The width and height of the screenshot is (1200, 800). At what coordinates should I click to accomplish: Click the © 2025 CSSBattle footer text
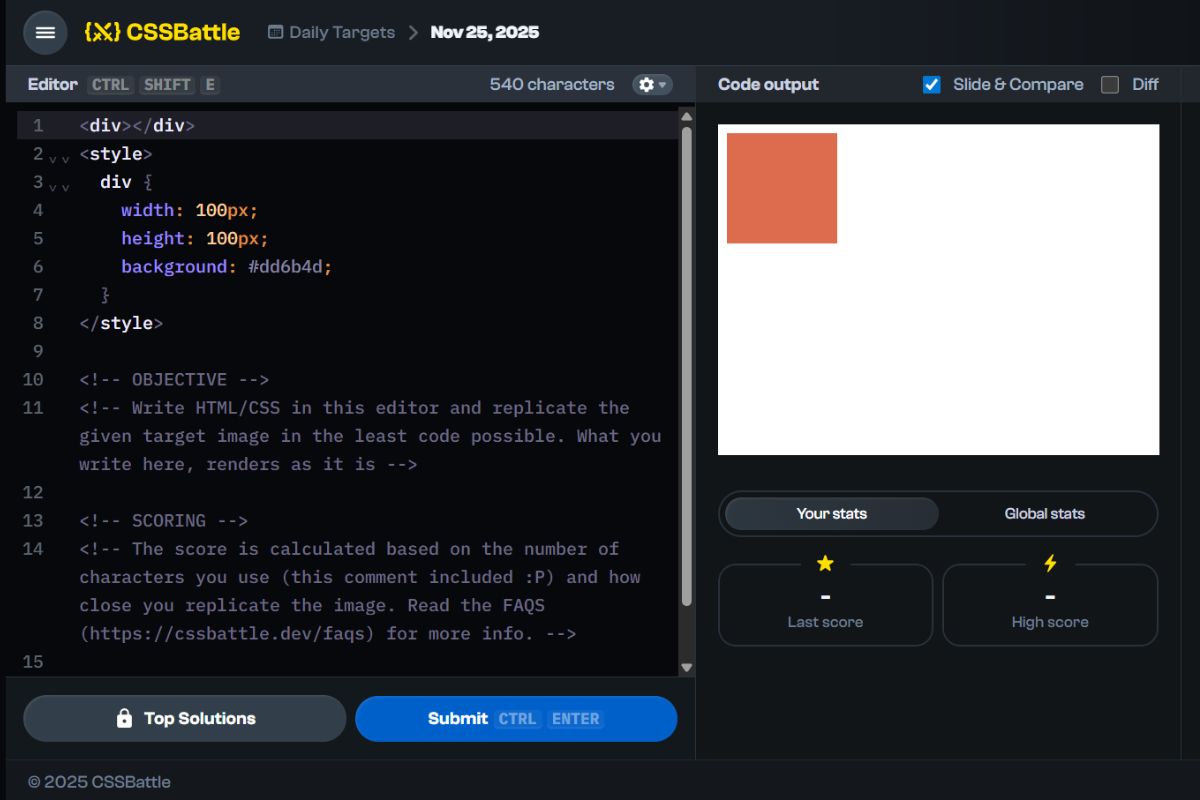click(x=100, y=781)
